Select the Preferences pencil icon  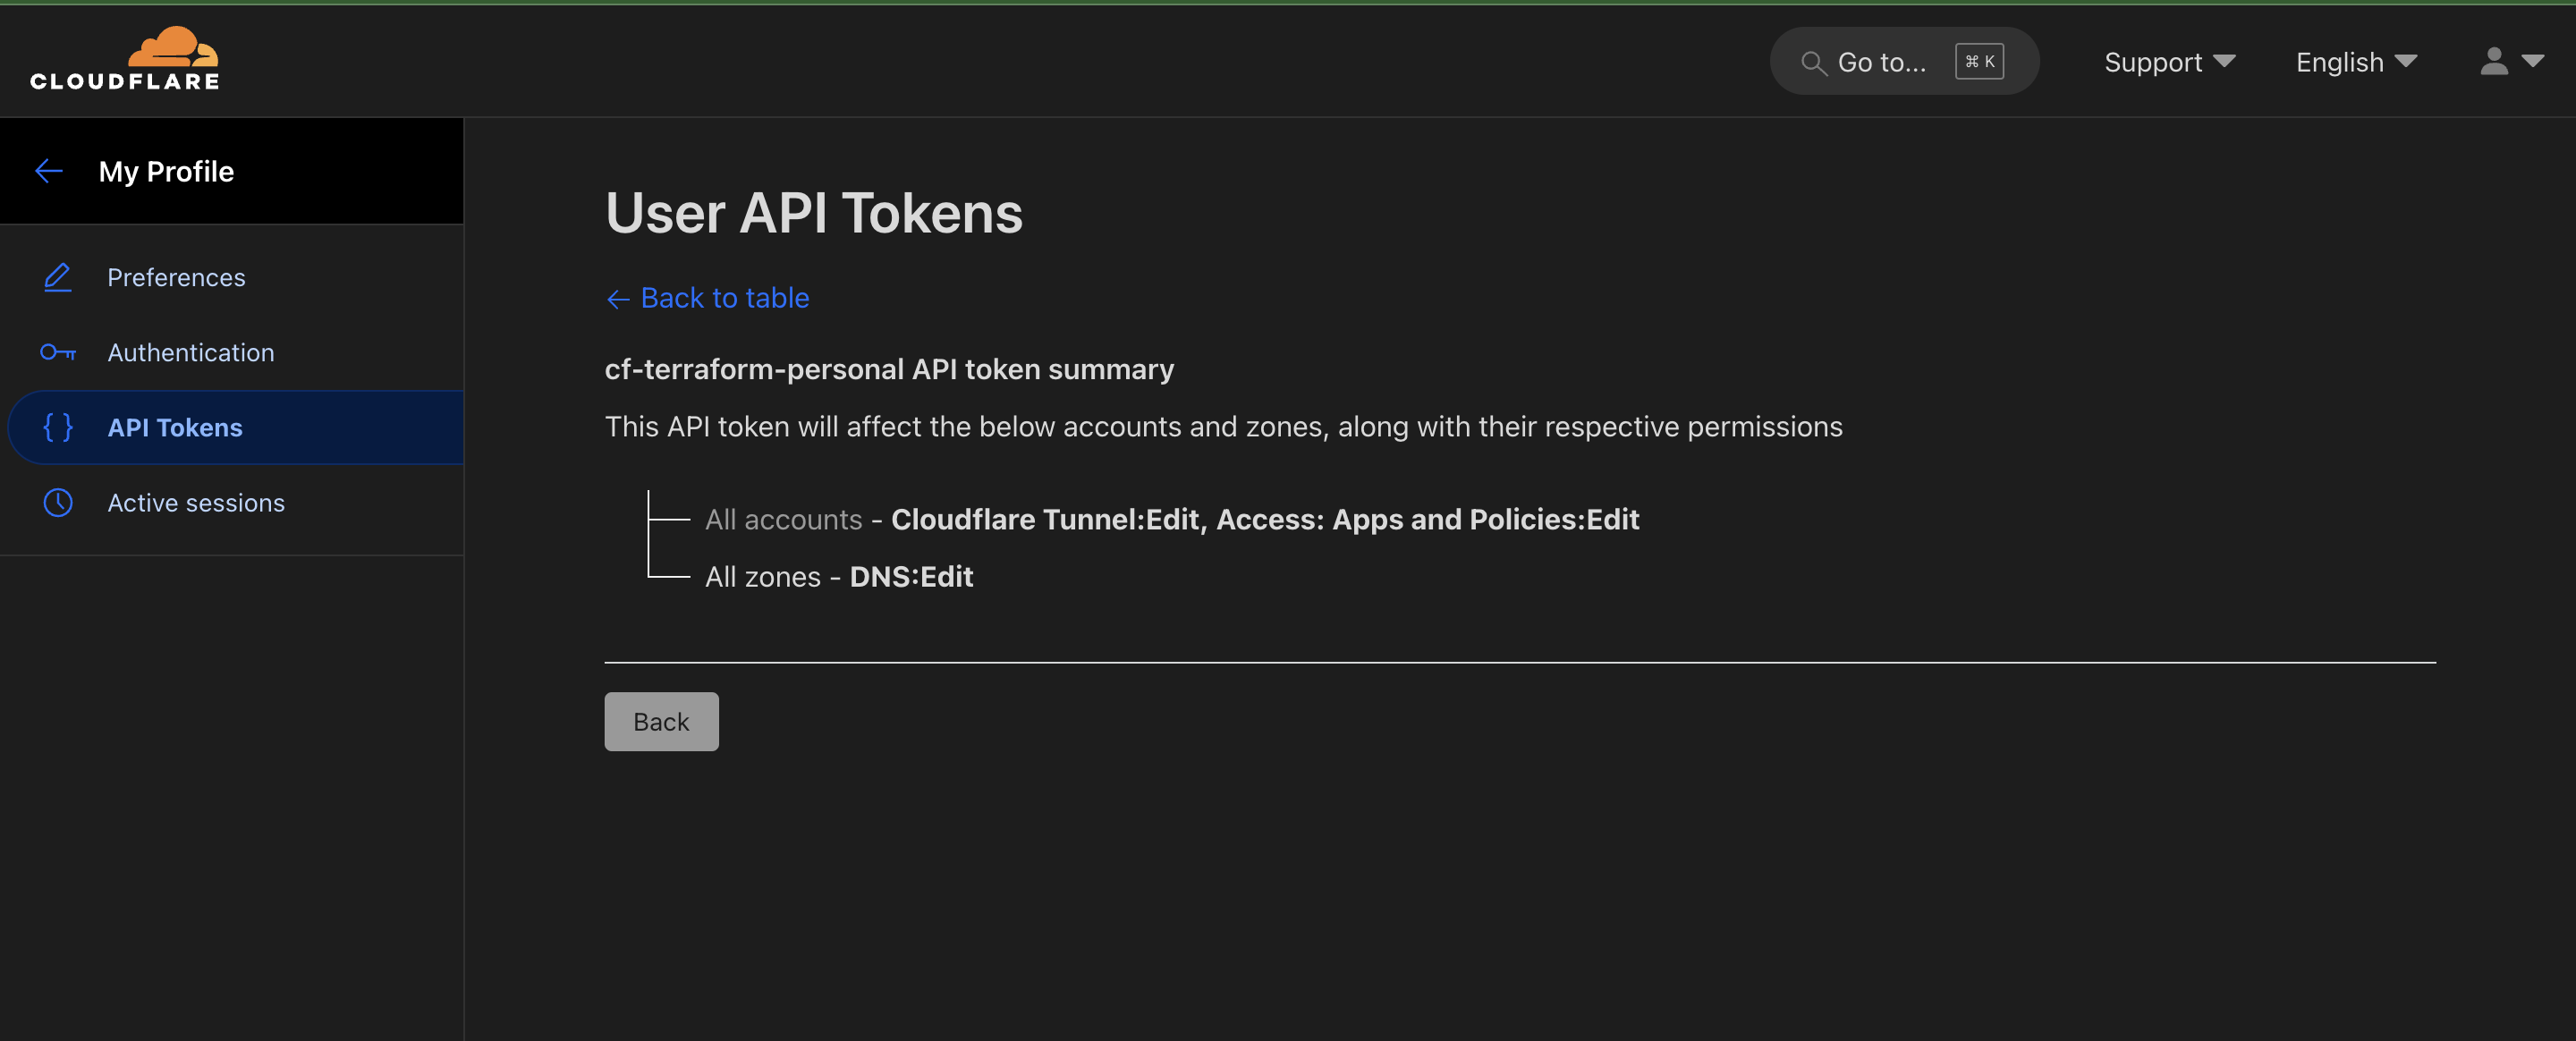pos(57,277)
